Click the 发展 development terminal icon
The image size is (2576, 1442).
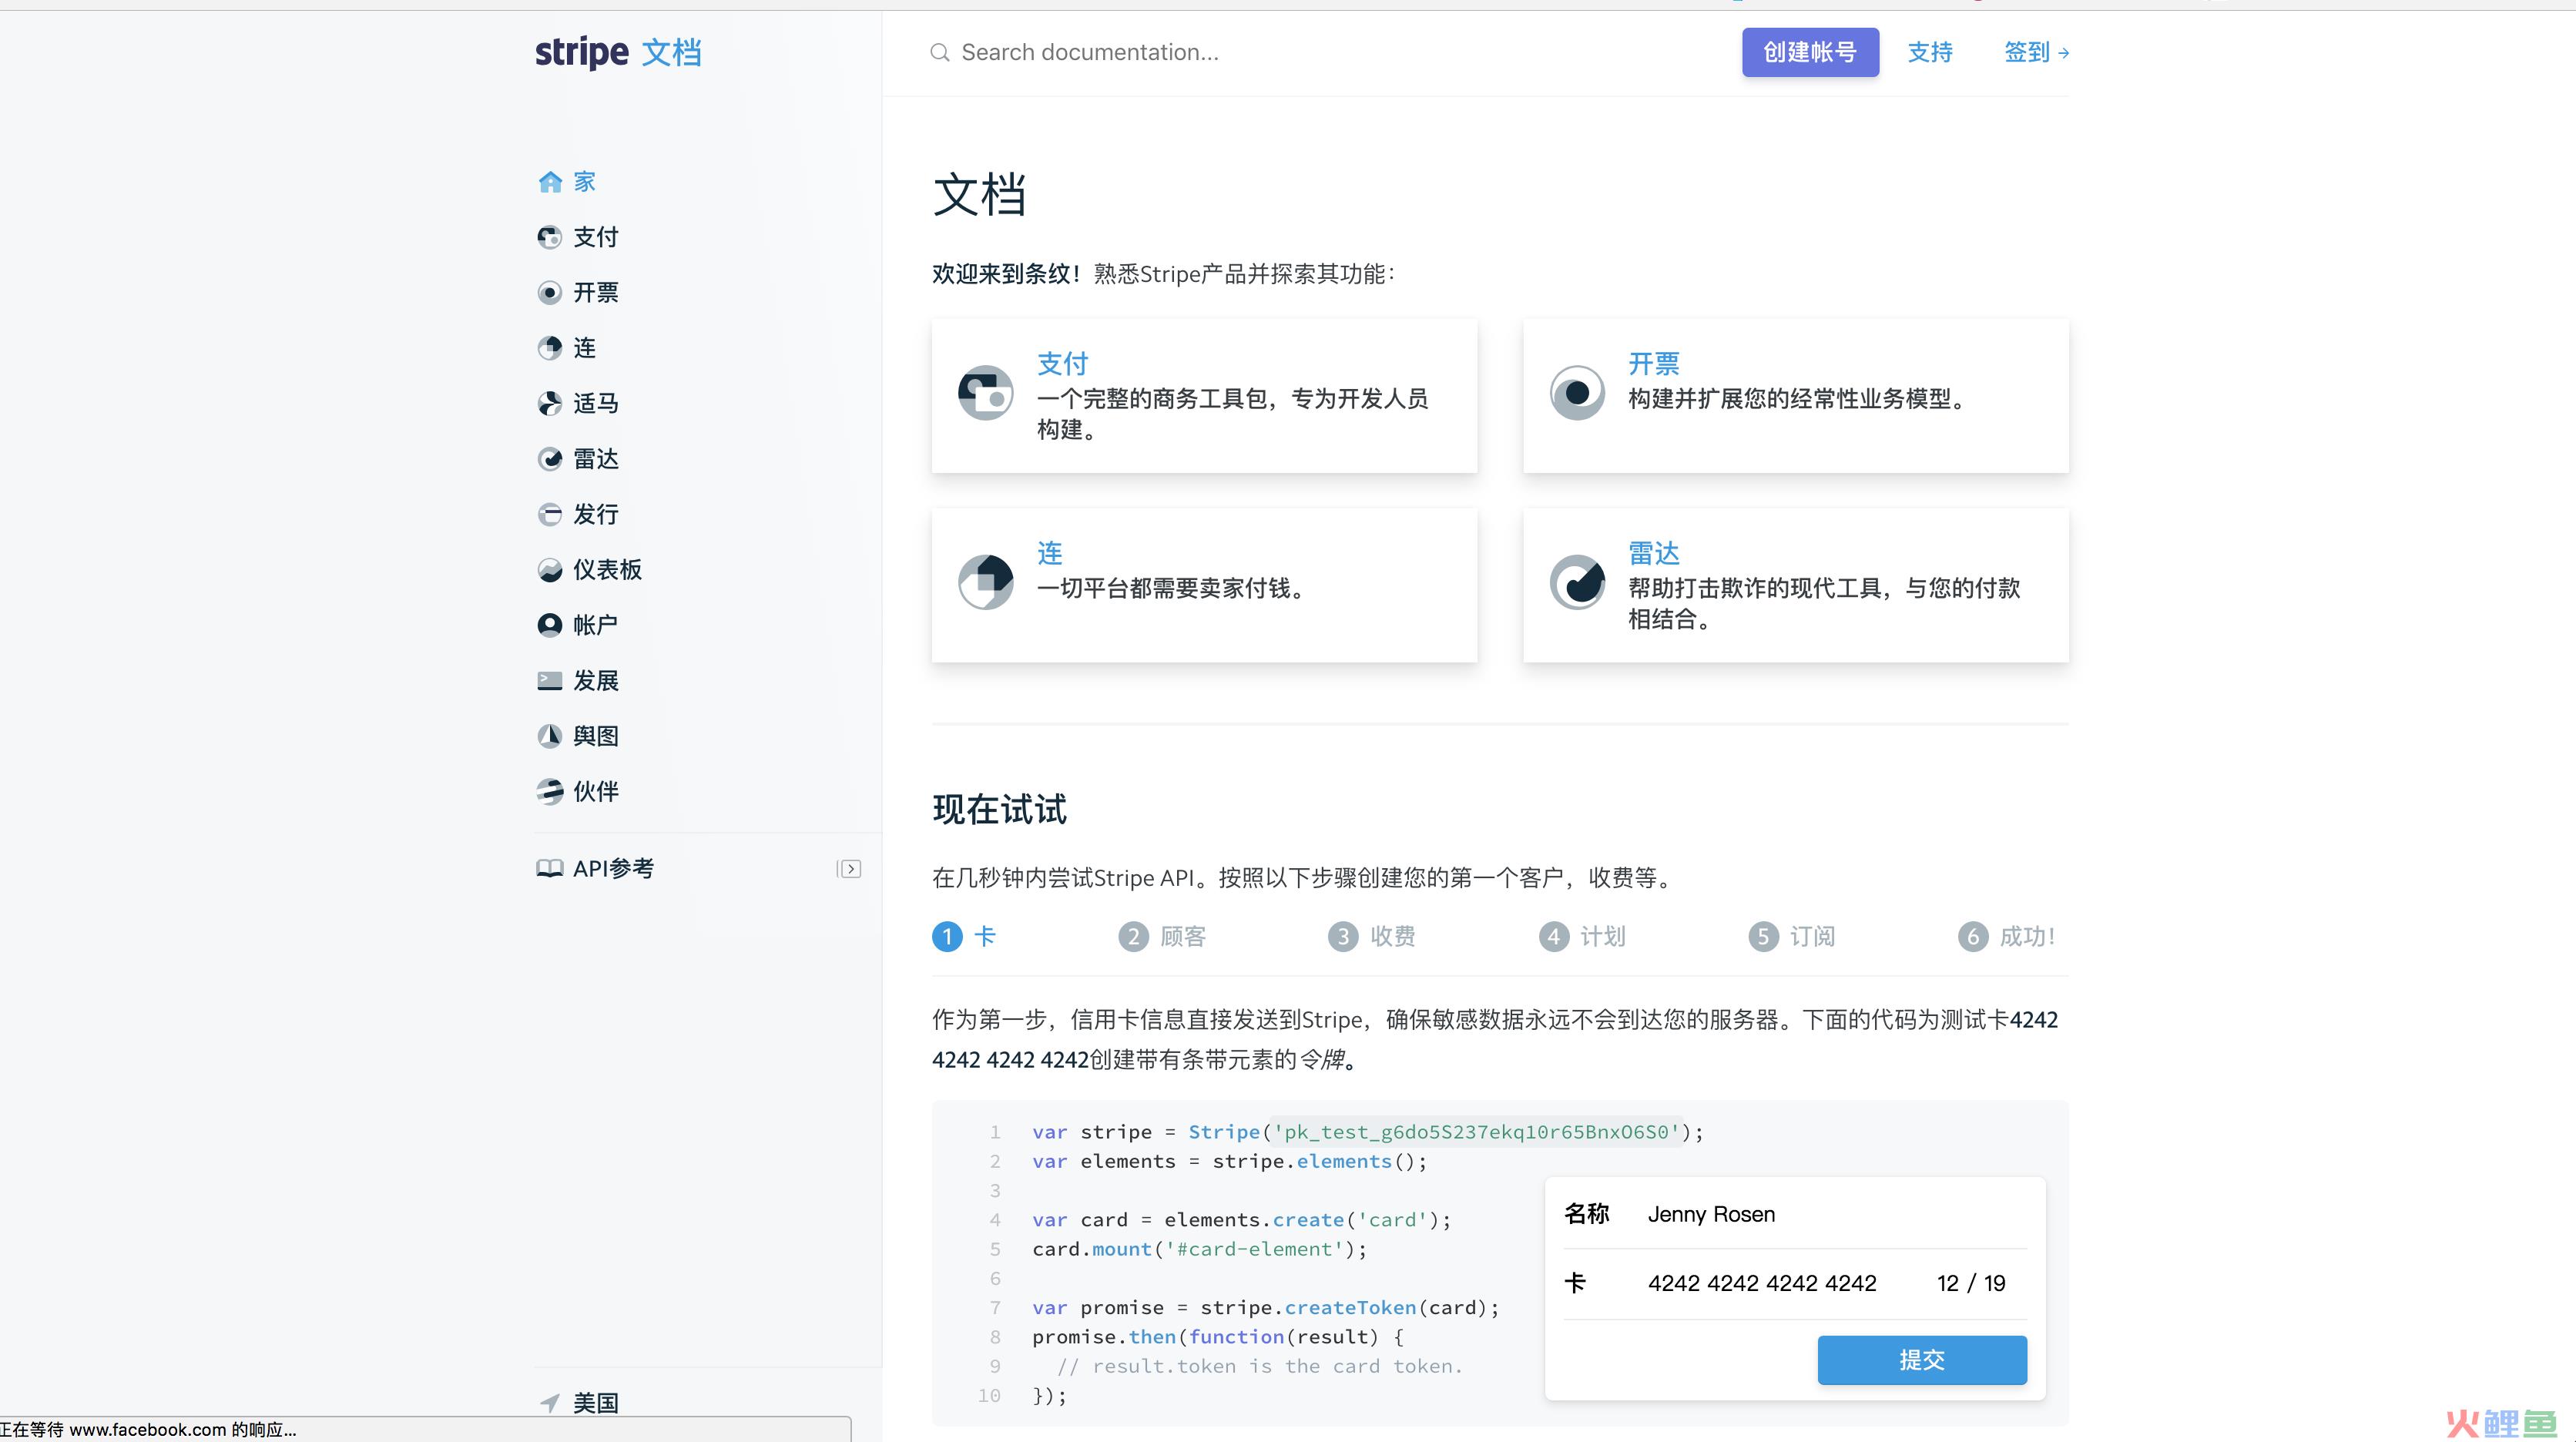click(x=550, y=681)
